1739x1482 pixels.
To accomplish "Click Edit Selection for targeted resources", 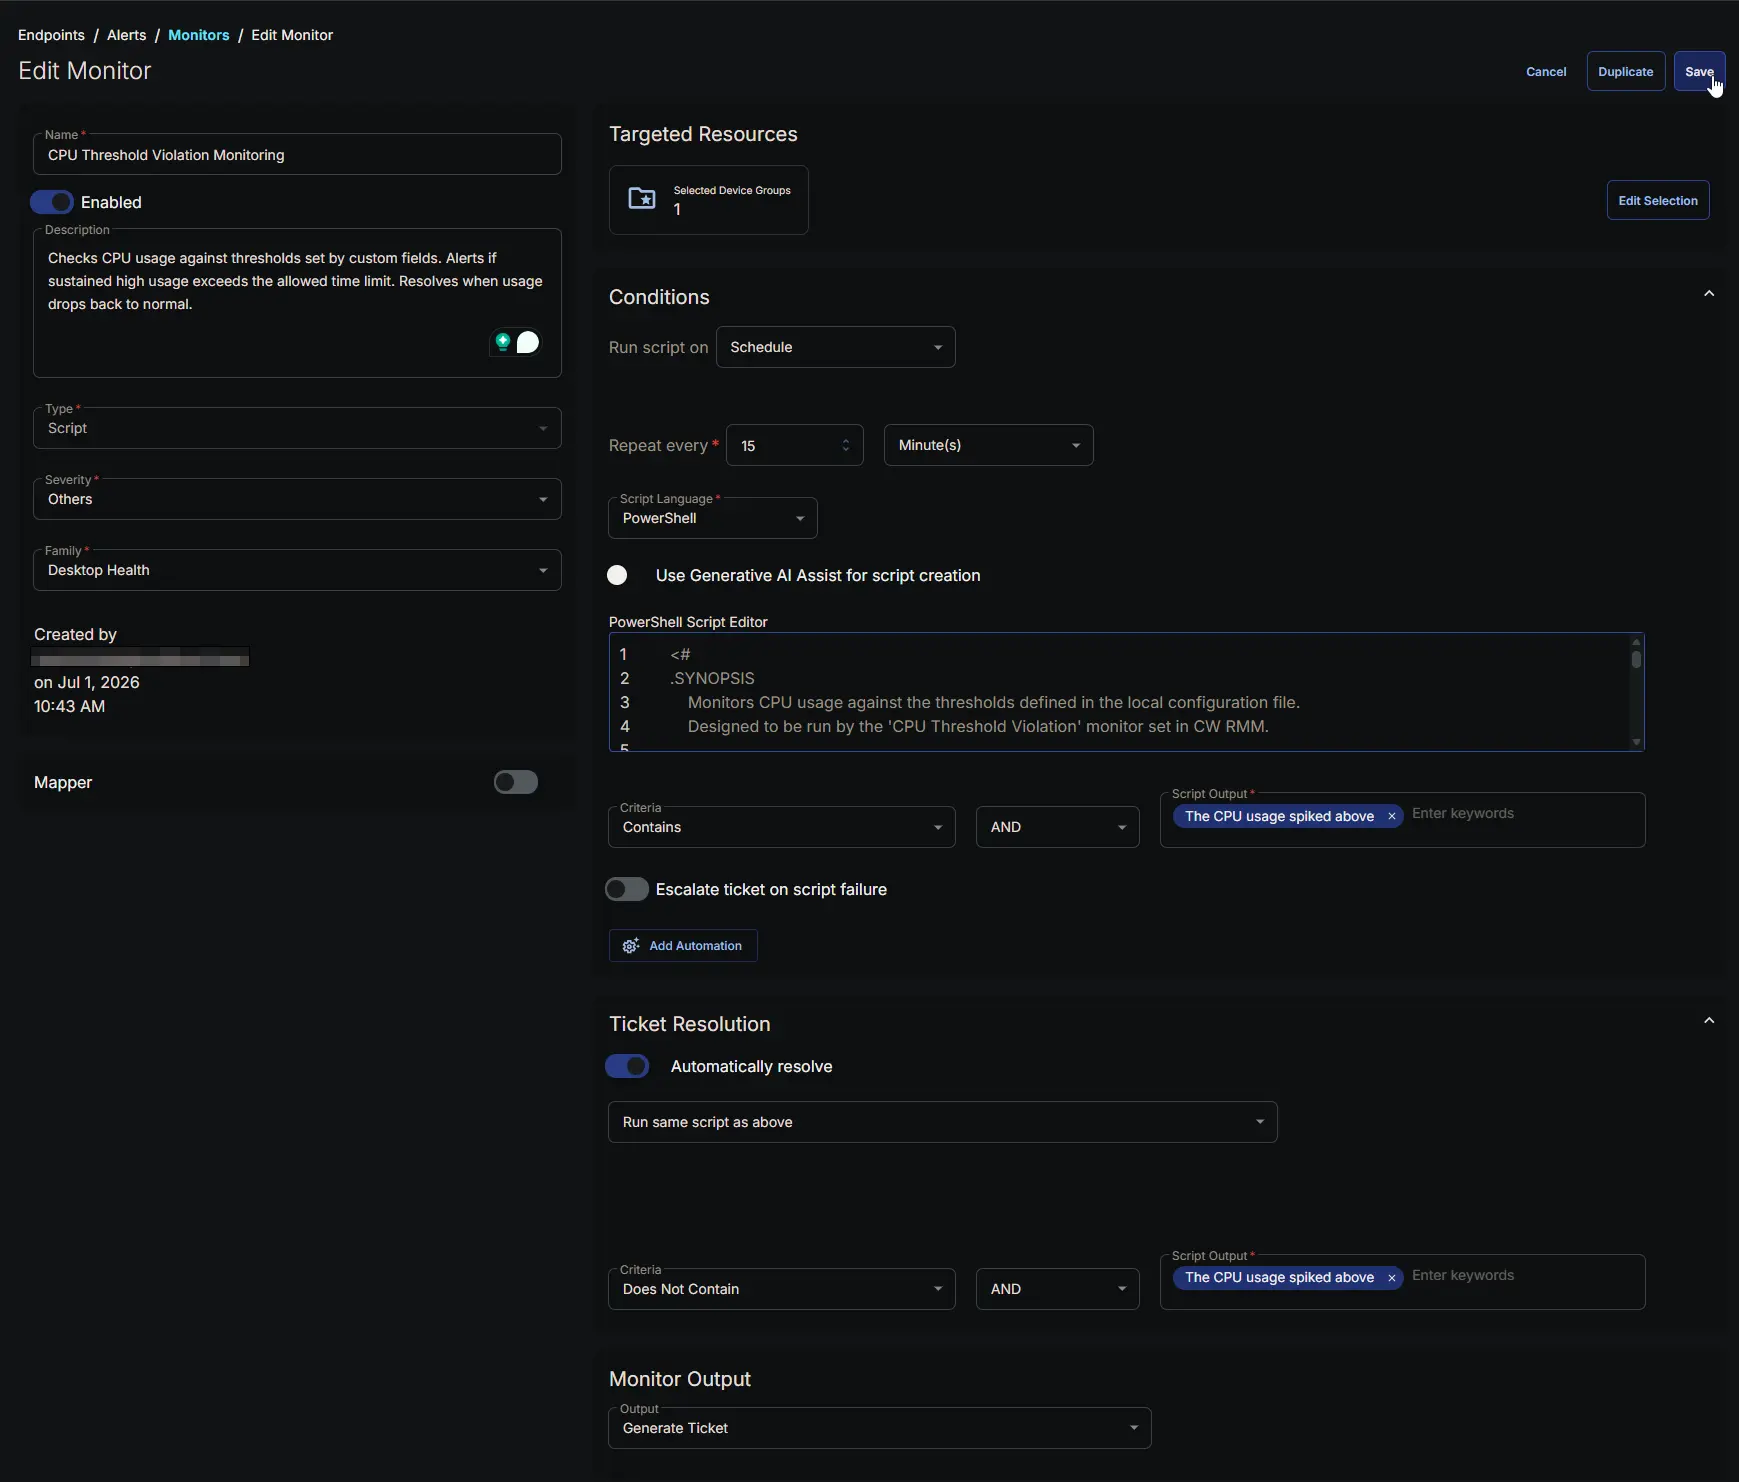I will 1658,200.
